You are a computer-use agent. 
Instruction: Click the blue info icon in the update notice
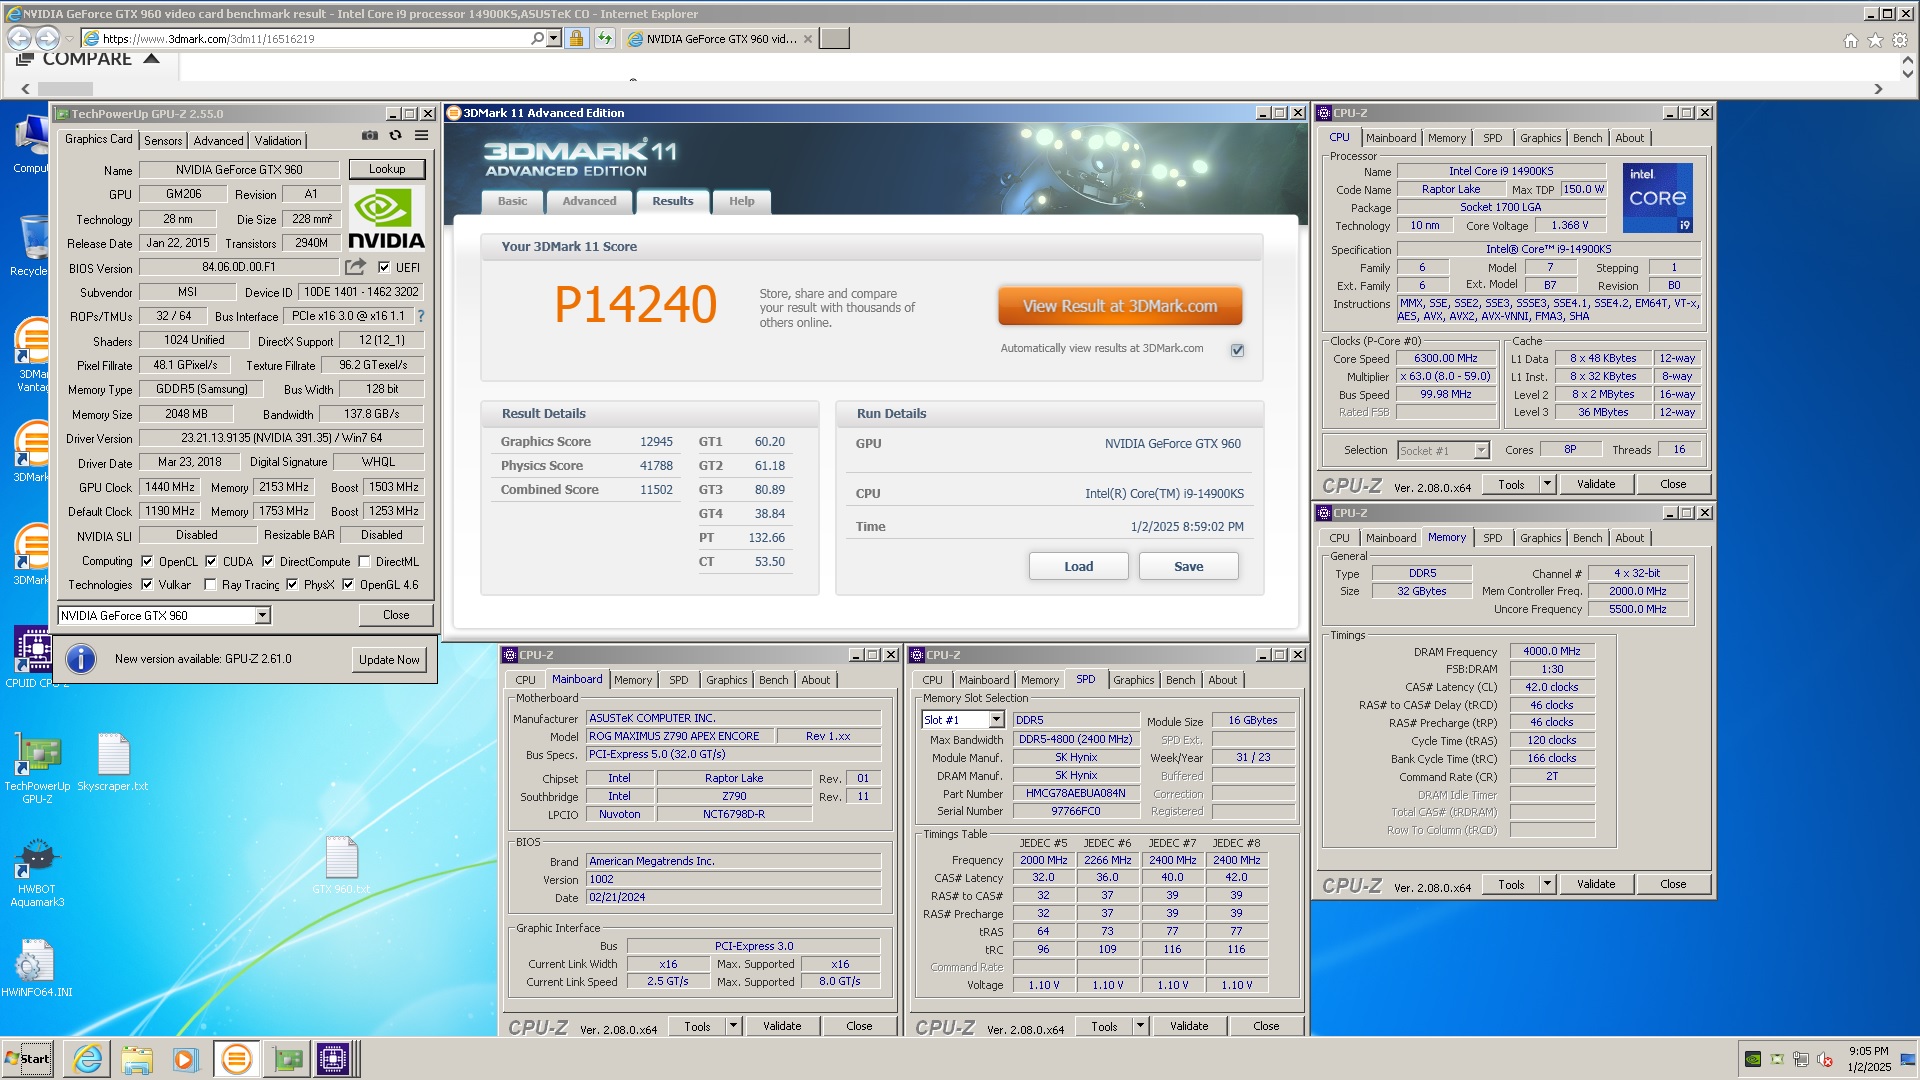(81, 659)
